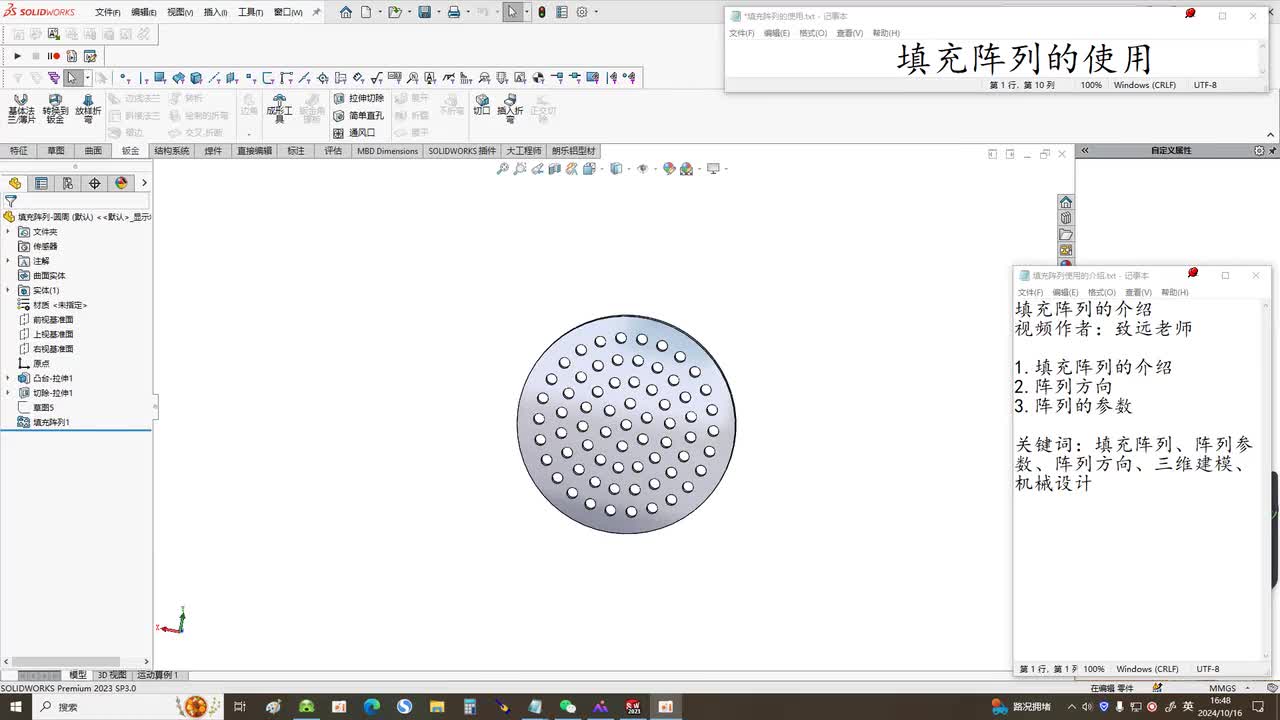1280x720 pixels.
Task: Click the SOLIDWORKS Resources home icon in the task pane
Action: coord(1066,202)
